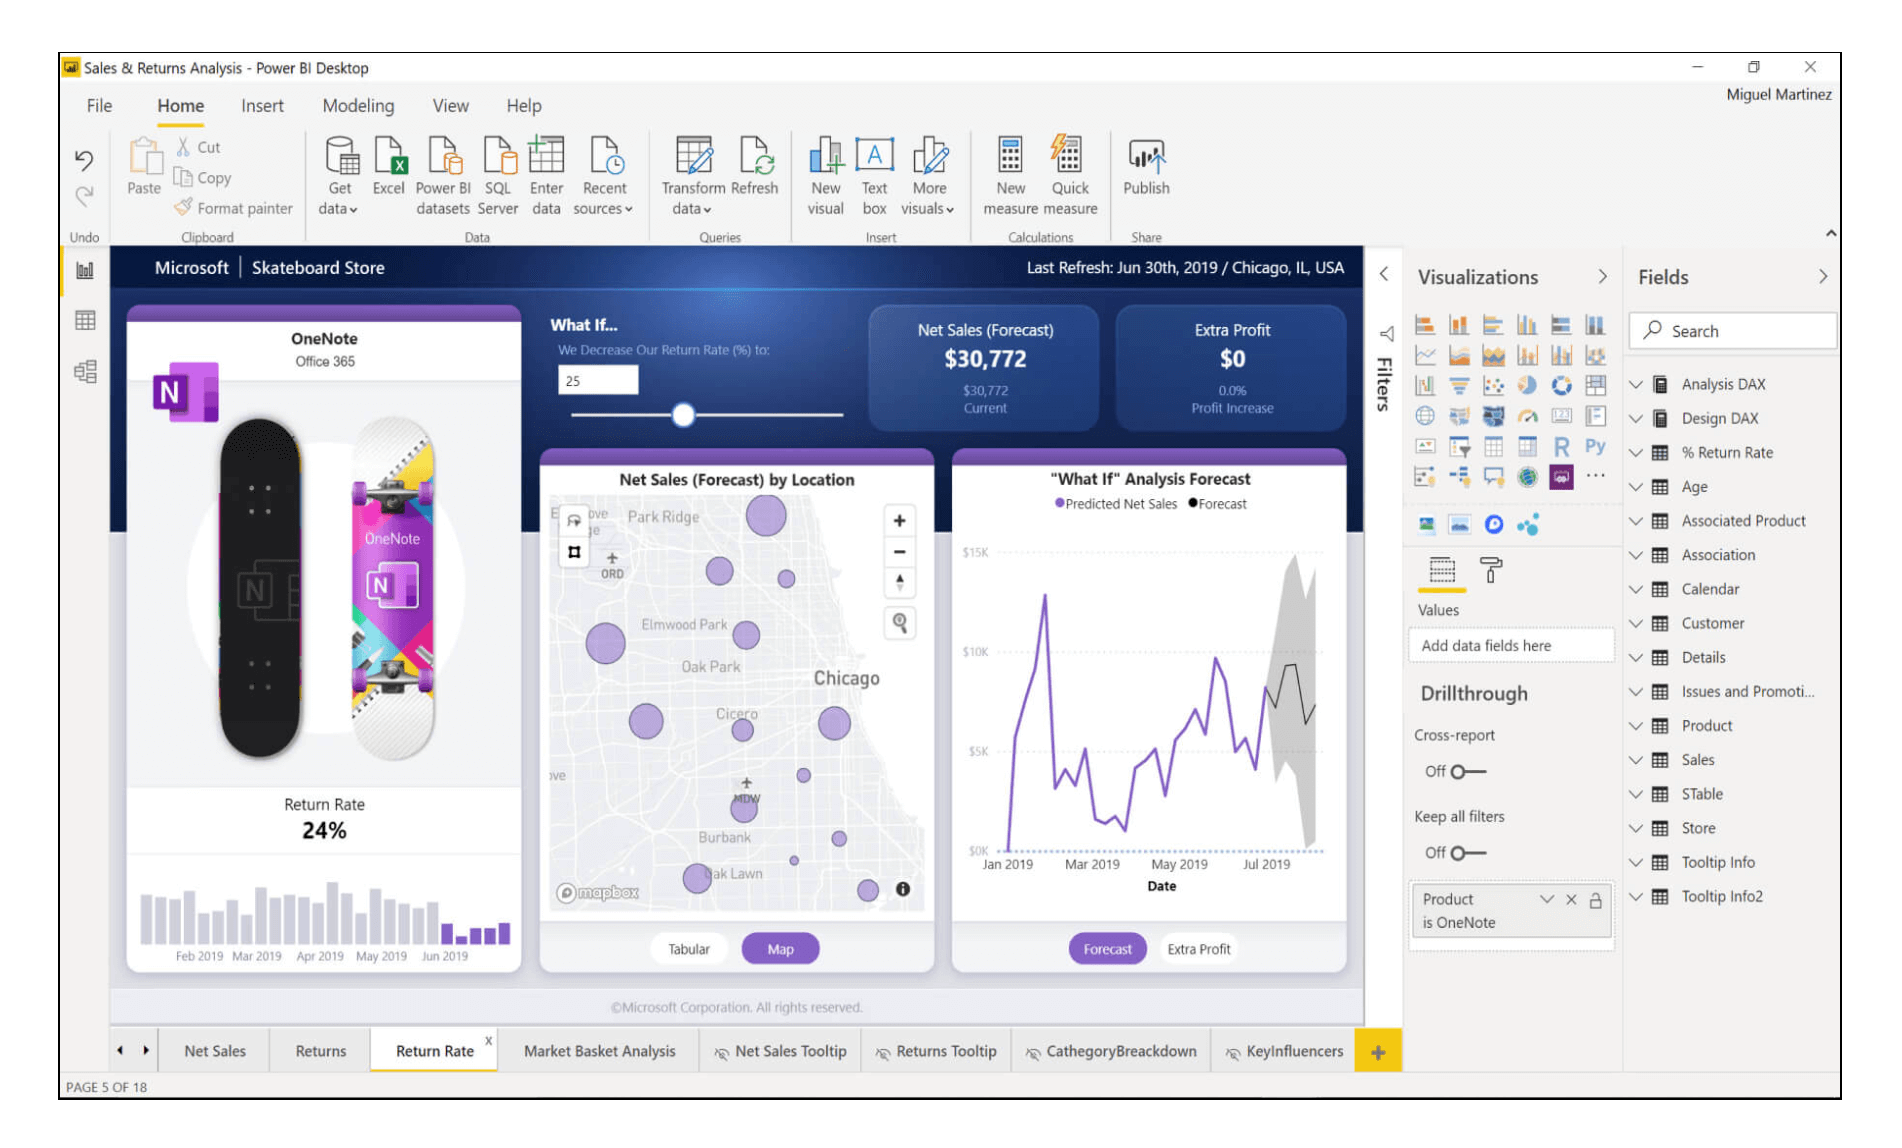Viewport: 1902px width, 1148px height.
Task: Select the funnel chart visual
Action: (x=1459, y=385)
